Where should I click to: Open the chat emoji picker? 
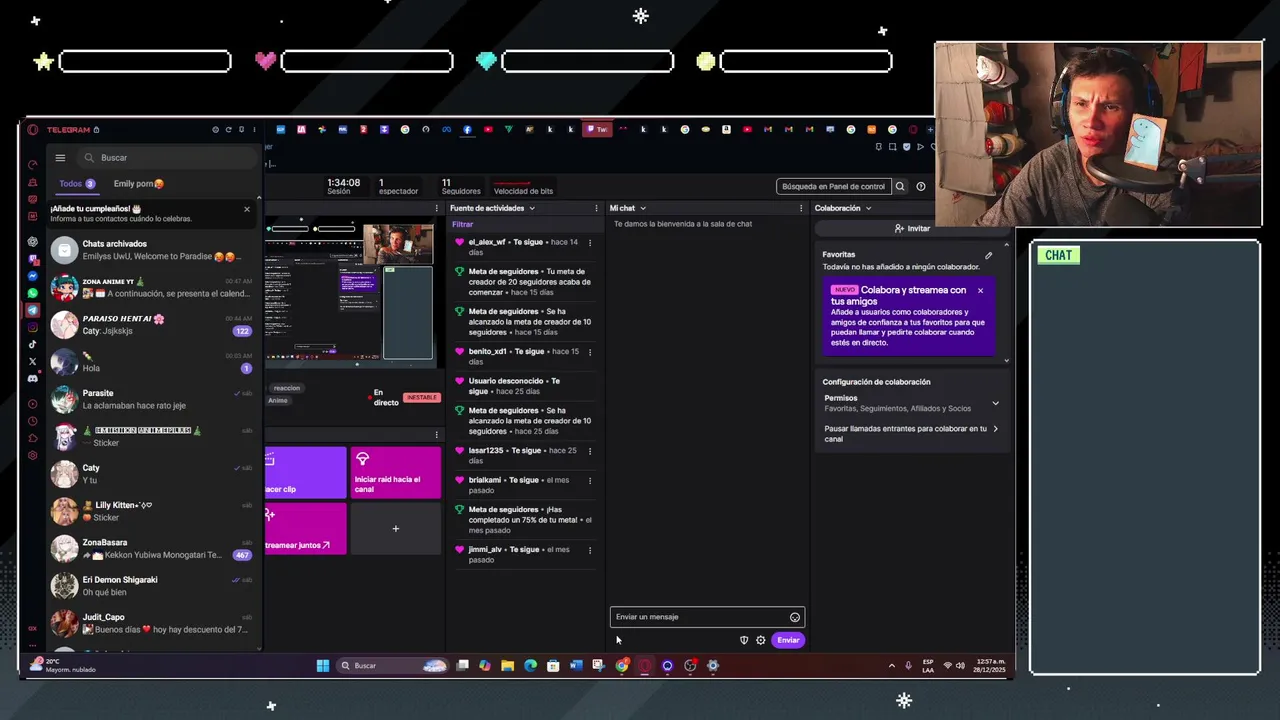(x=795, y=617)
